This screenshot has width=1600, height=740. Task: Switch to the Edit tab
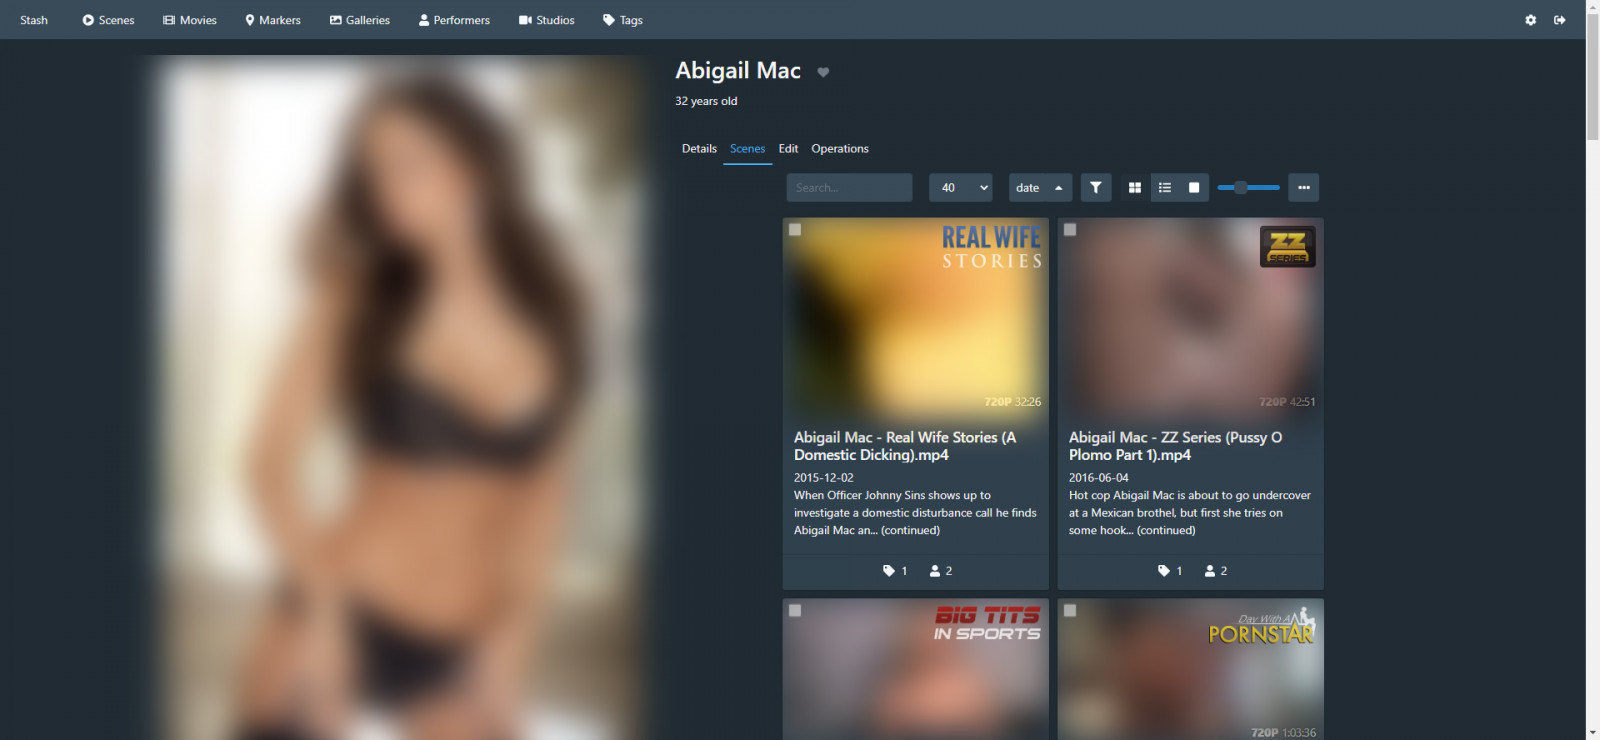pyautogui.click(x=788, y=149)
